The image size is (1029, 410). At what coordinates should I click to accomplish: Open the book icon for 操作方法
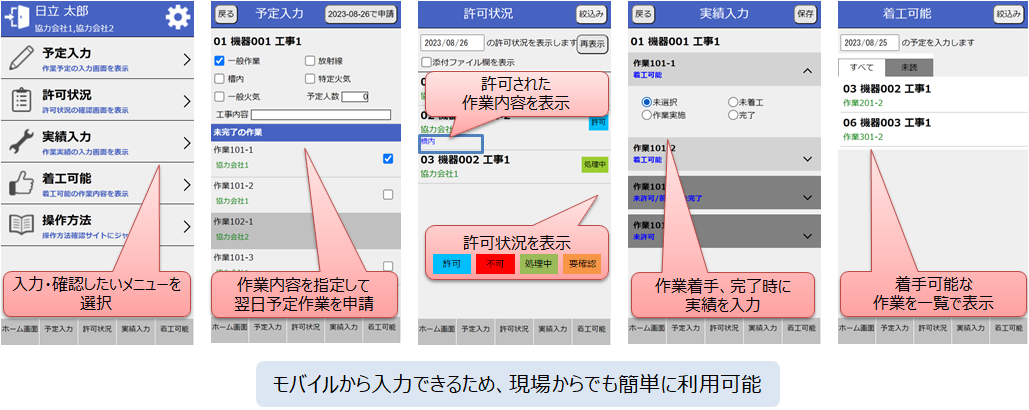(x=20, y=223)
